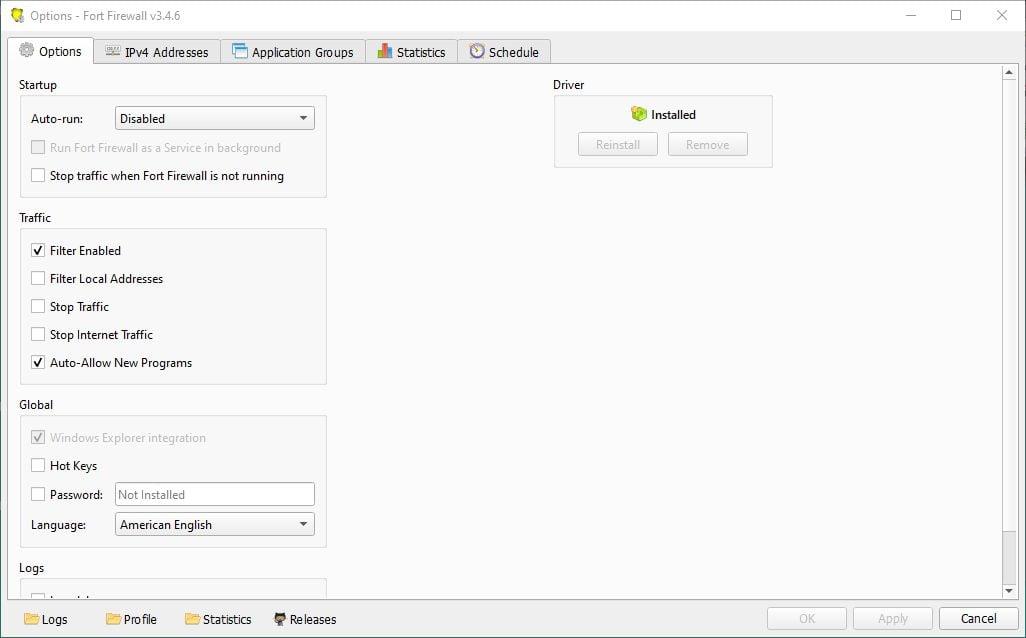Open the Language dropdown list
This screenshot has width=1026, height=638.
pyautogui.click(x=214, y=525)
